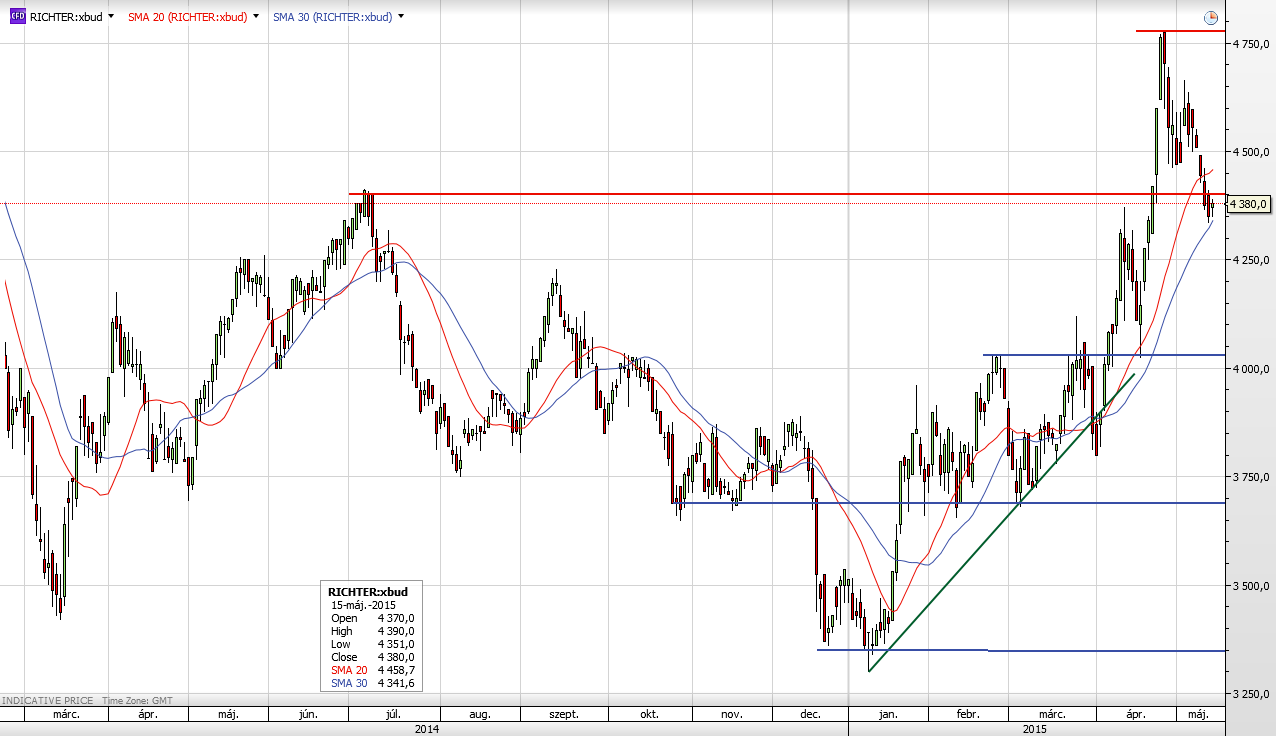Click the 3 500,0 price axis label
Image resolution: width=1276 pixels, height=736 pixels.
tap(1250, 585)
